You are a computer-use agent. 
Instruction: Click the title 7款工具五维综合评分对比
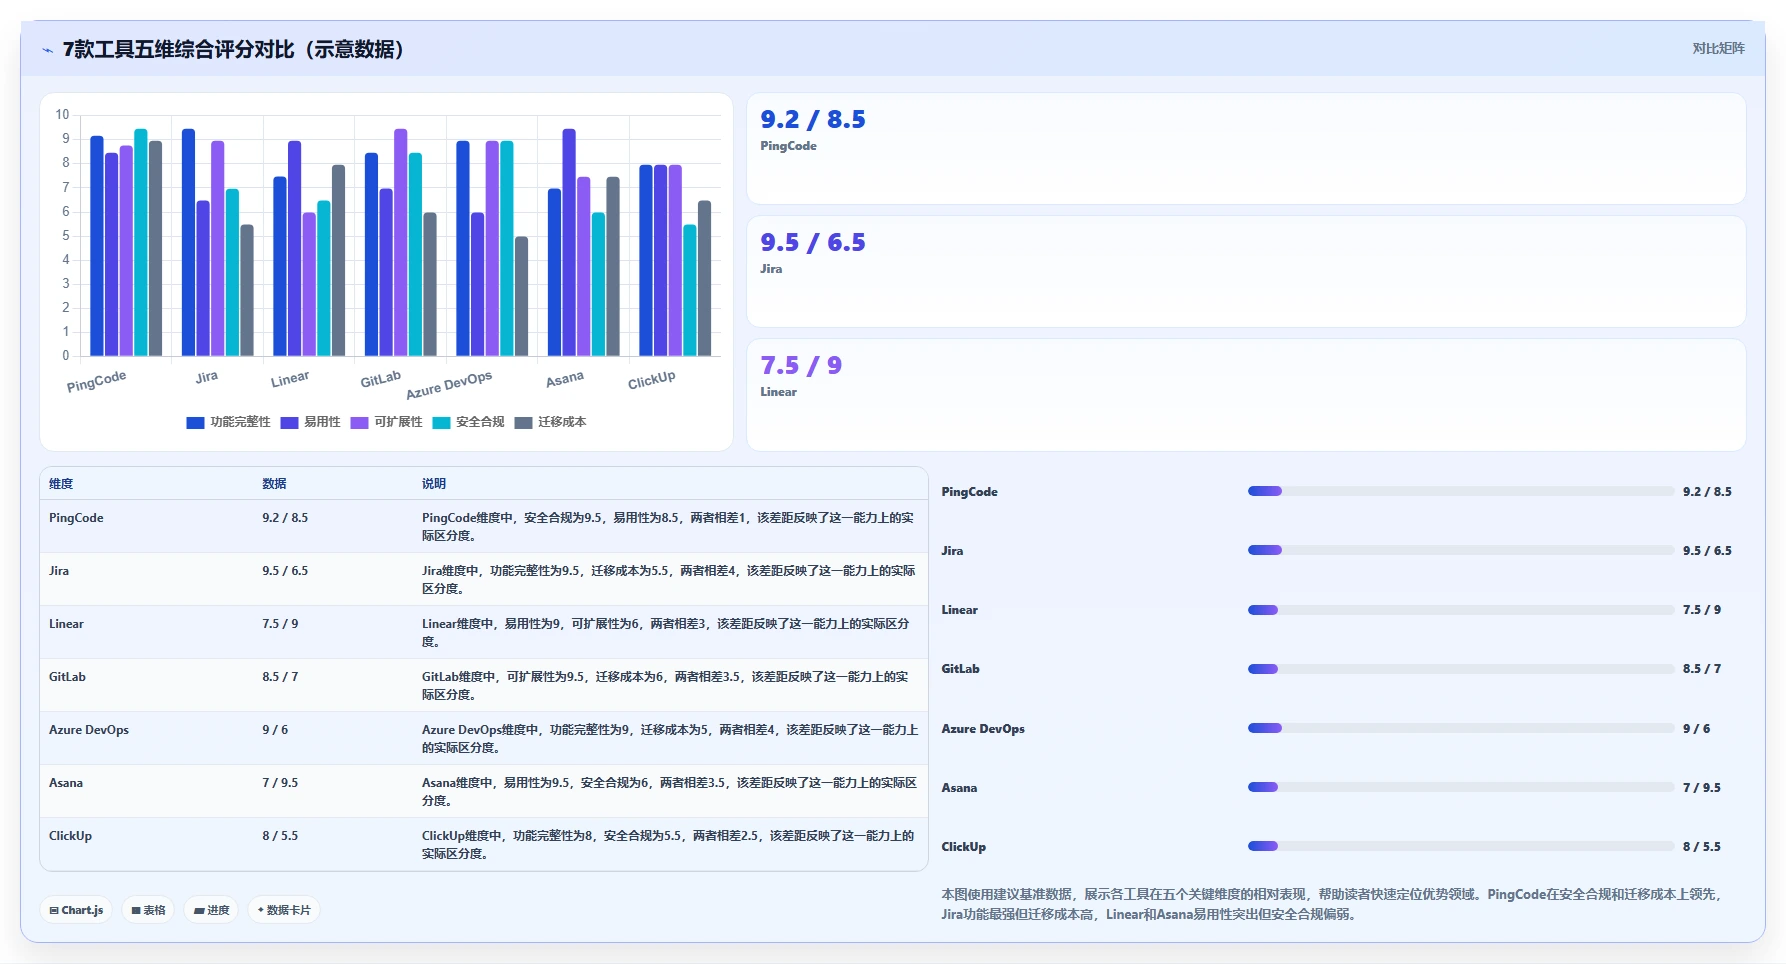pos(234,49)
